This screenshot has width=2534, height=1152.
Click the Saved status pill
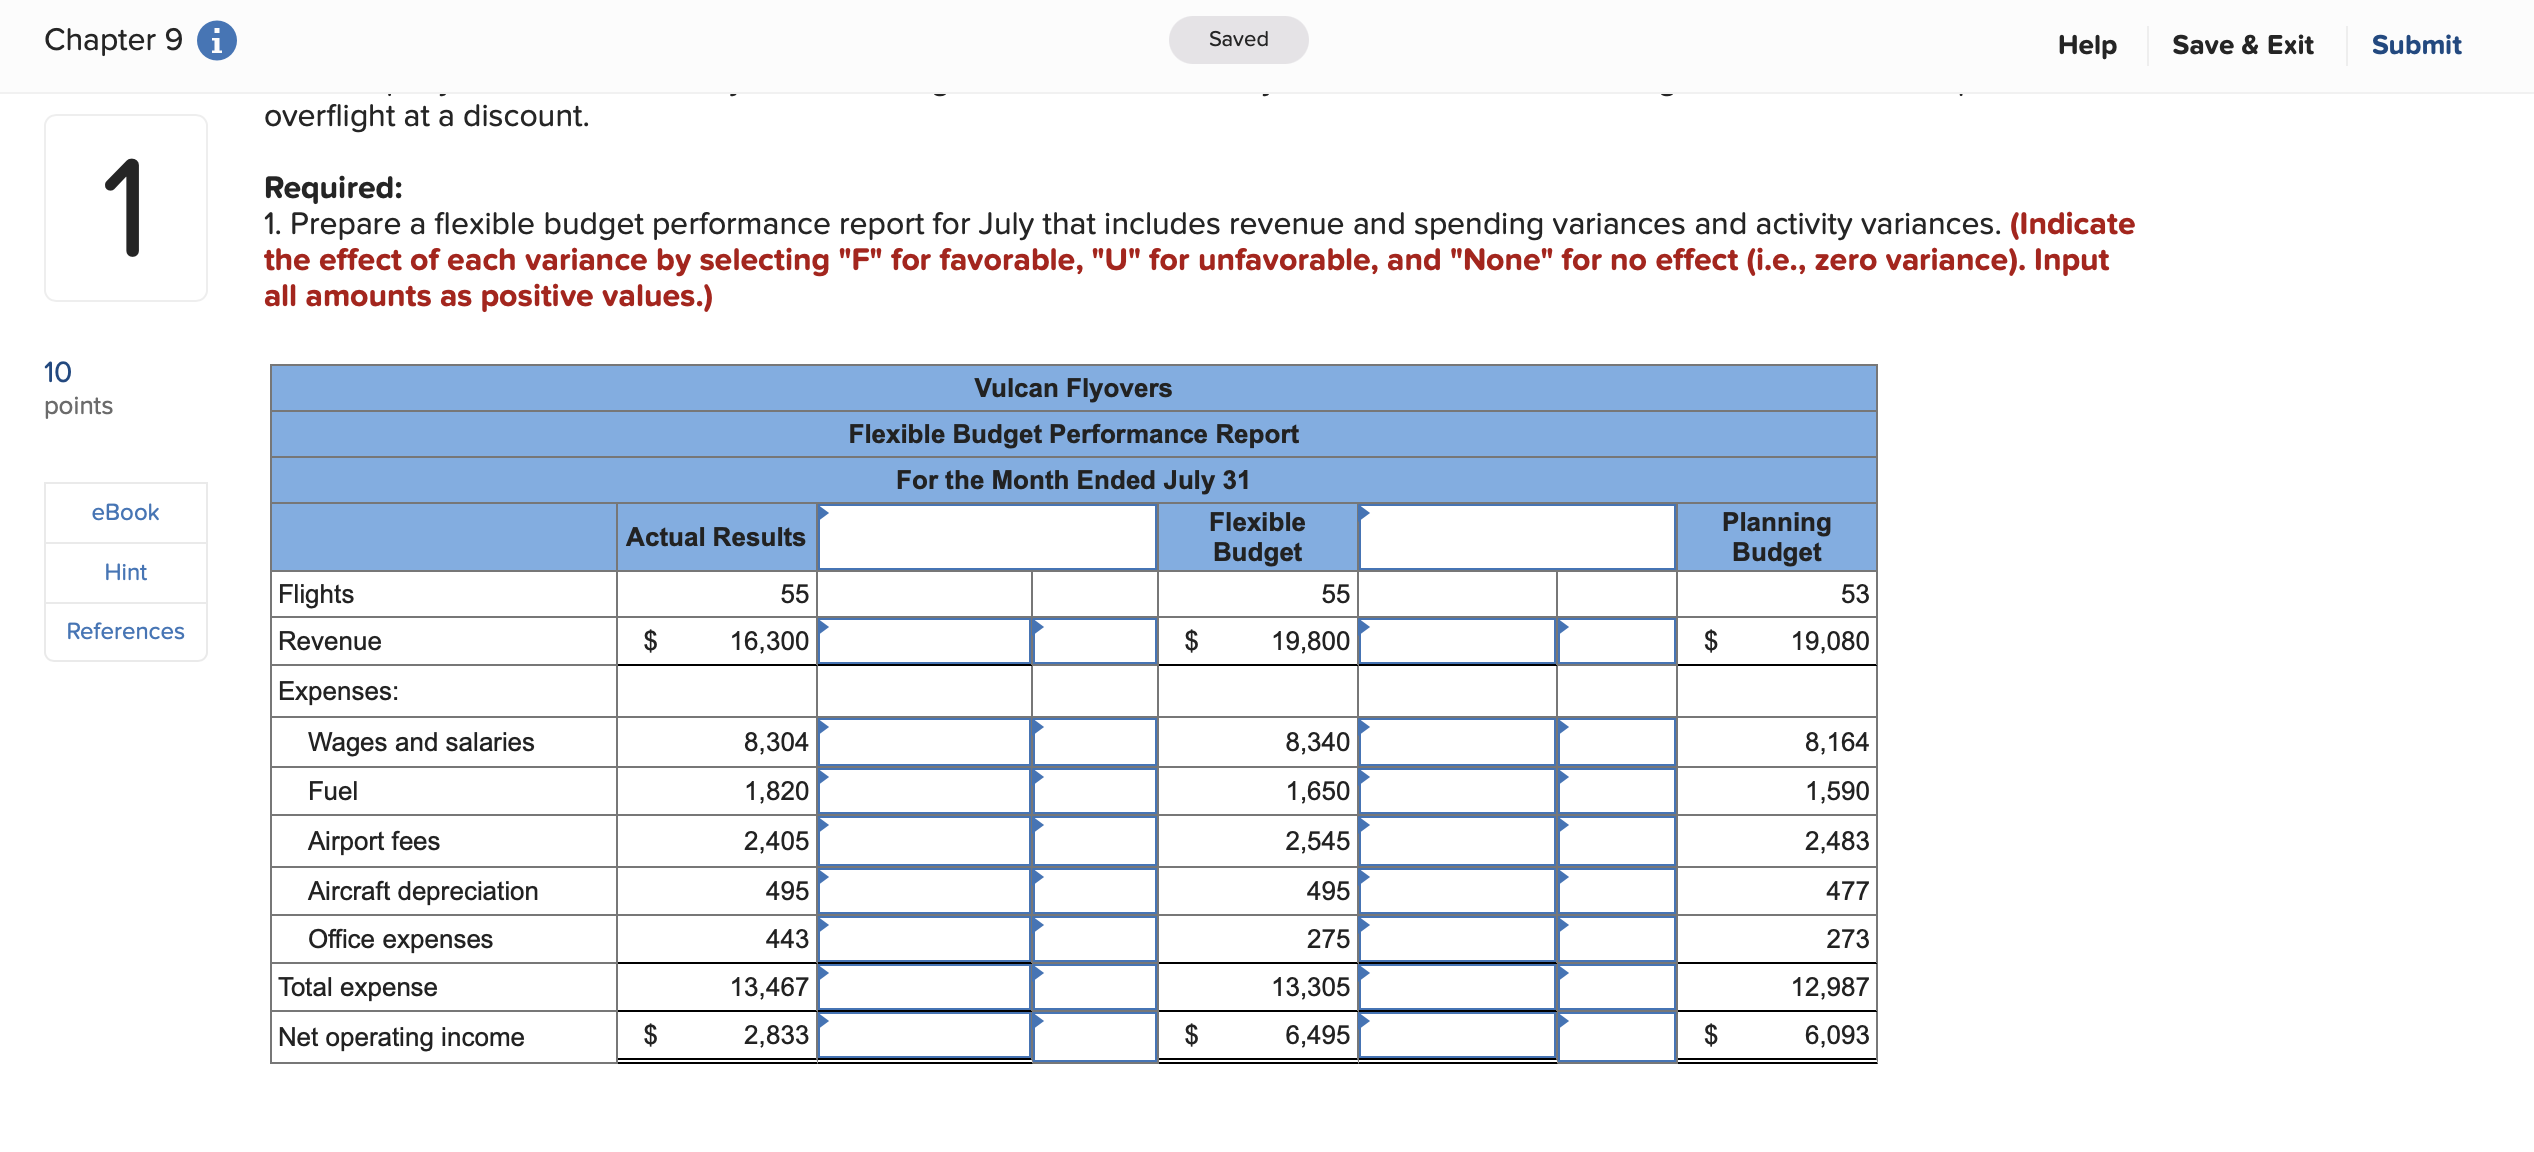pyautogui.click(x=1238, y=39)
